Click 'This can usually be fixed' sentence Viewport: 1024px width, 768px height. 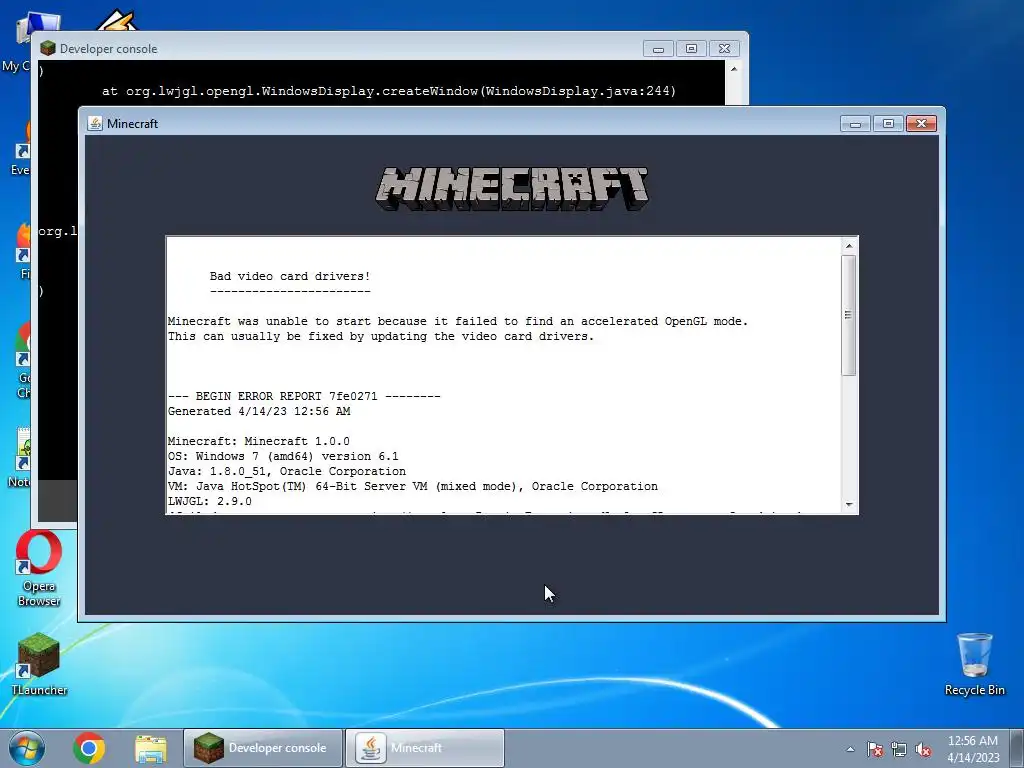pos(381,336)
